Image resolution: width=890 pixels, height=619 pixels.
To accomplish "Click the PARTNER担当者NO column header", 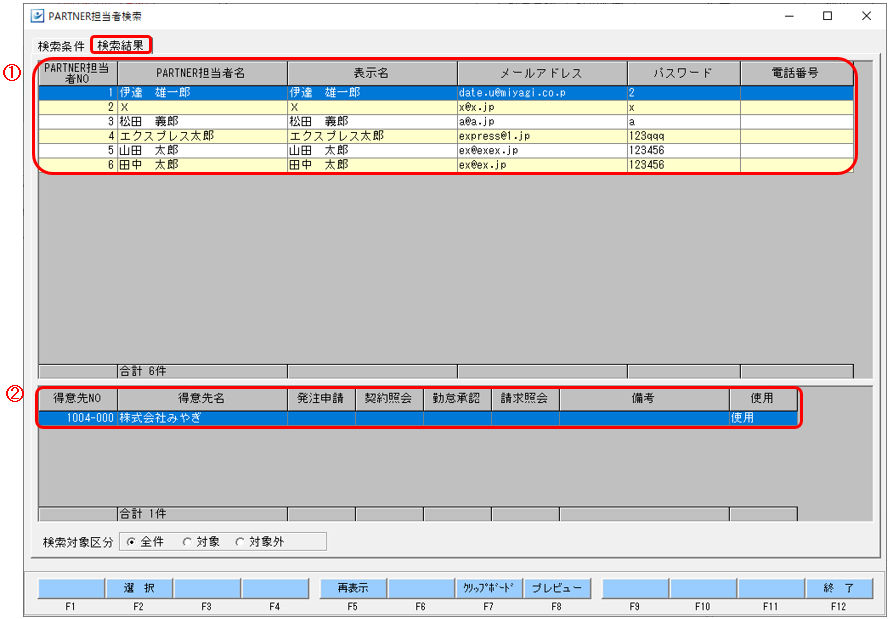I will point(78,73).
